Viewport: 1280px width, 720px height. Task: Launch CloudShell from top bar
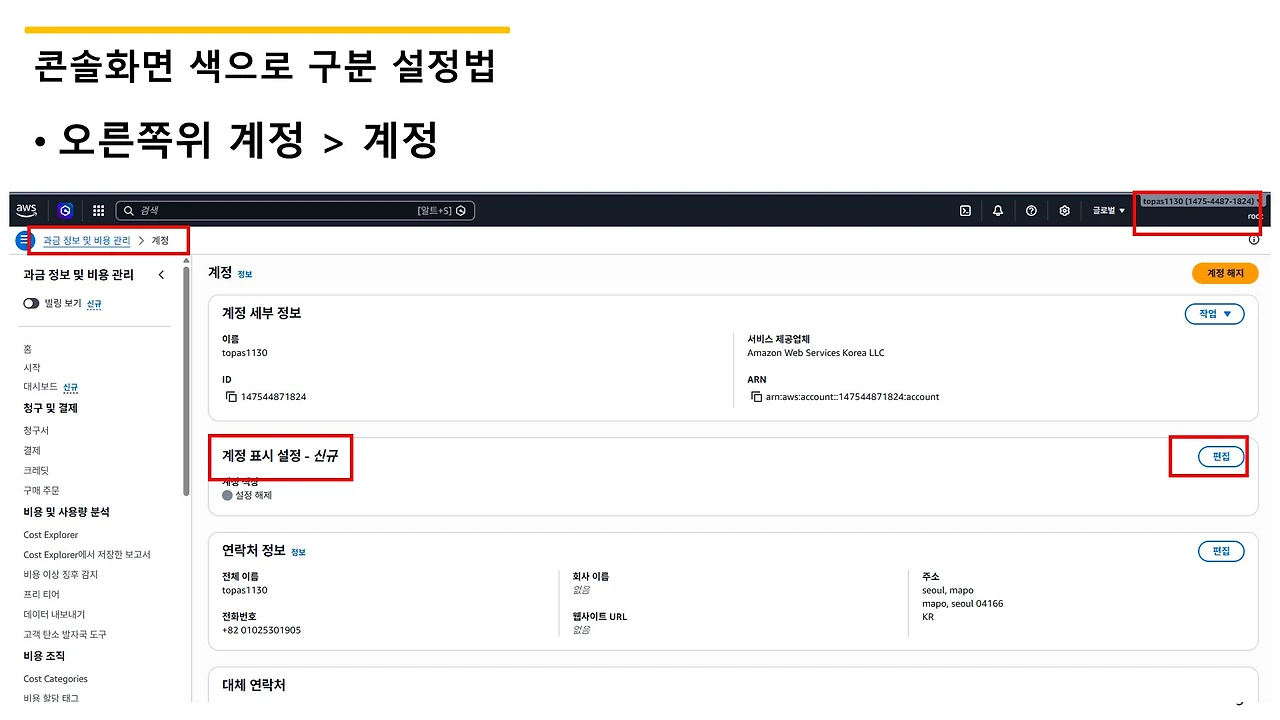(964, 210)
